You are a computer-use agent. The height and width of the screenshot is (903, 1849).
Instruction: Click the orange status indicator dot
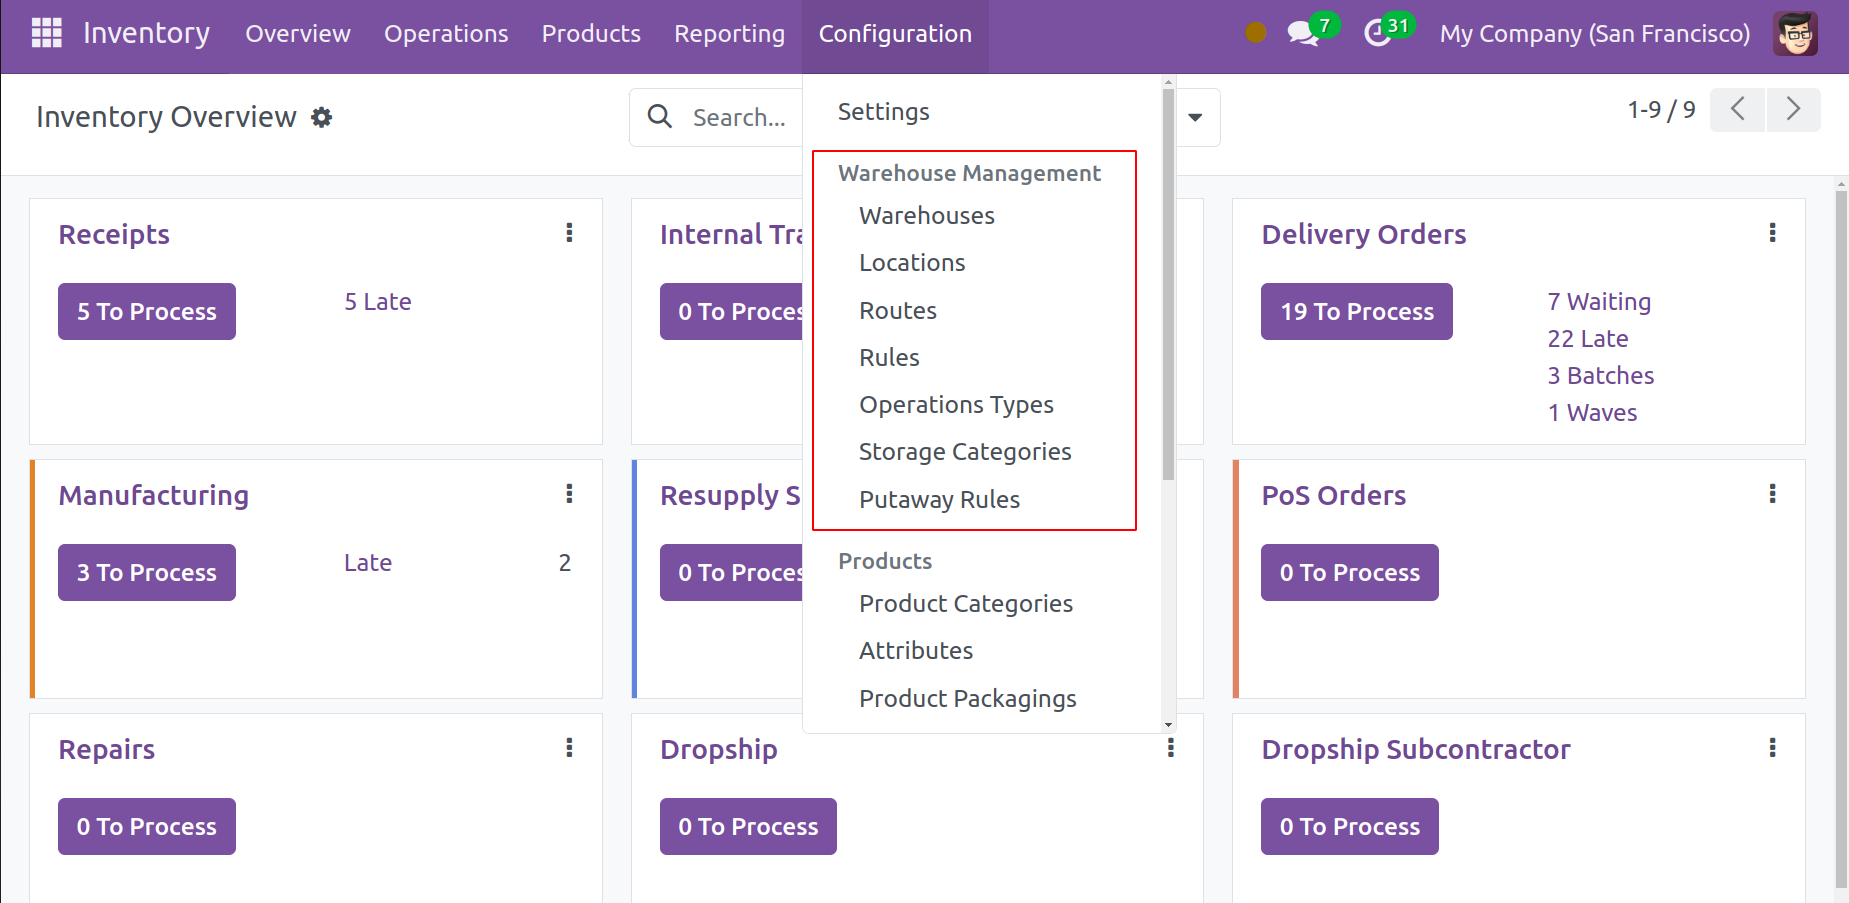1256,33
